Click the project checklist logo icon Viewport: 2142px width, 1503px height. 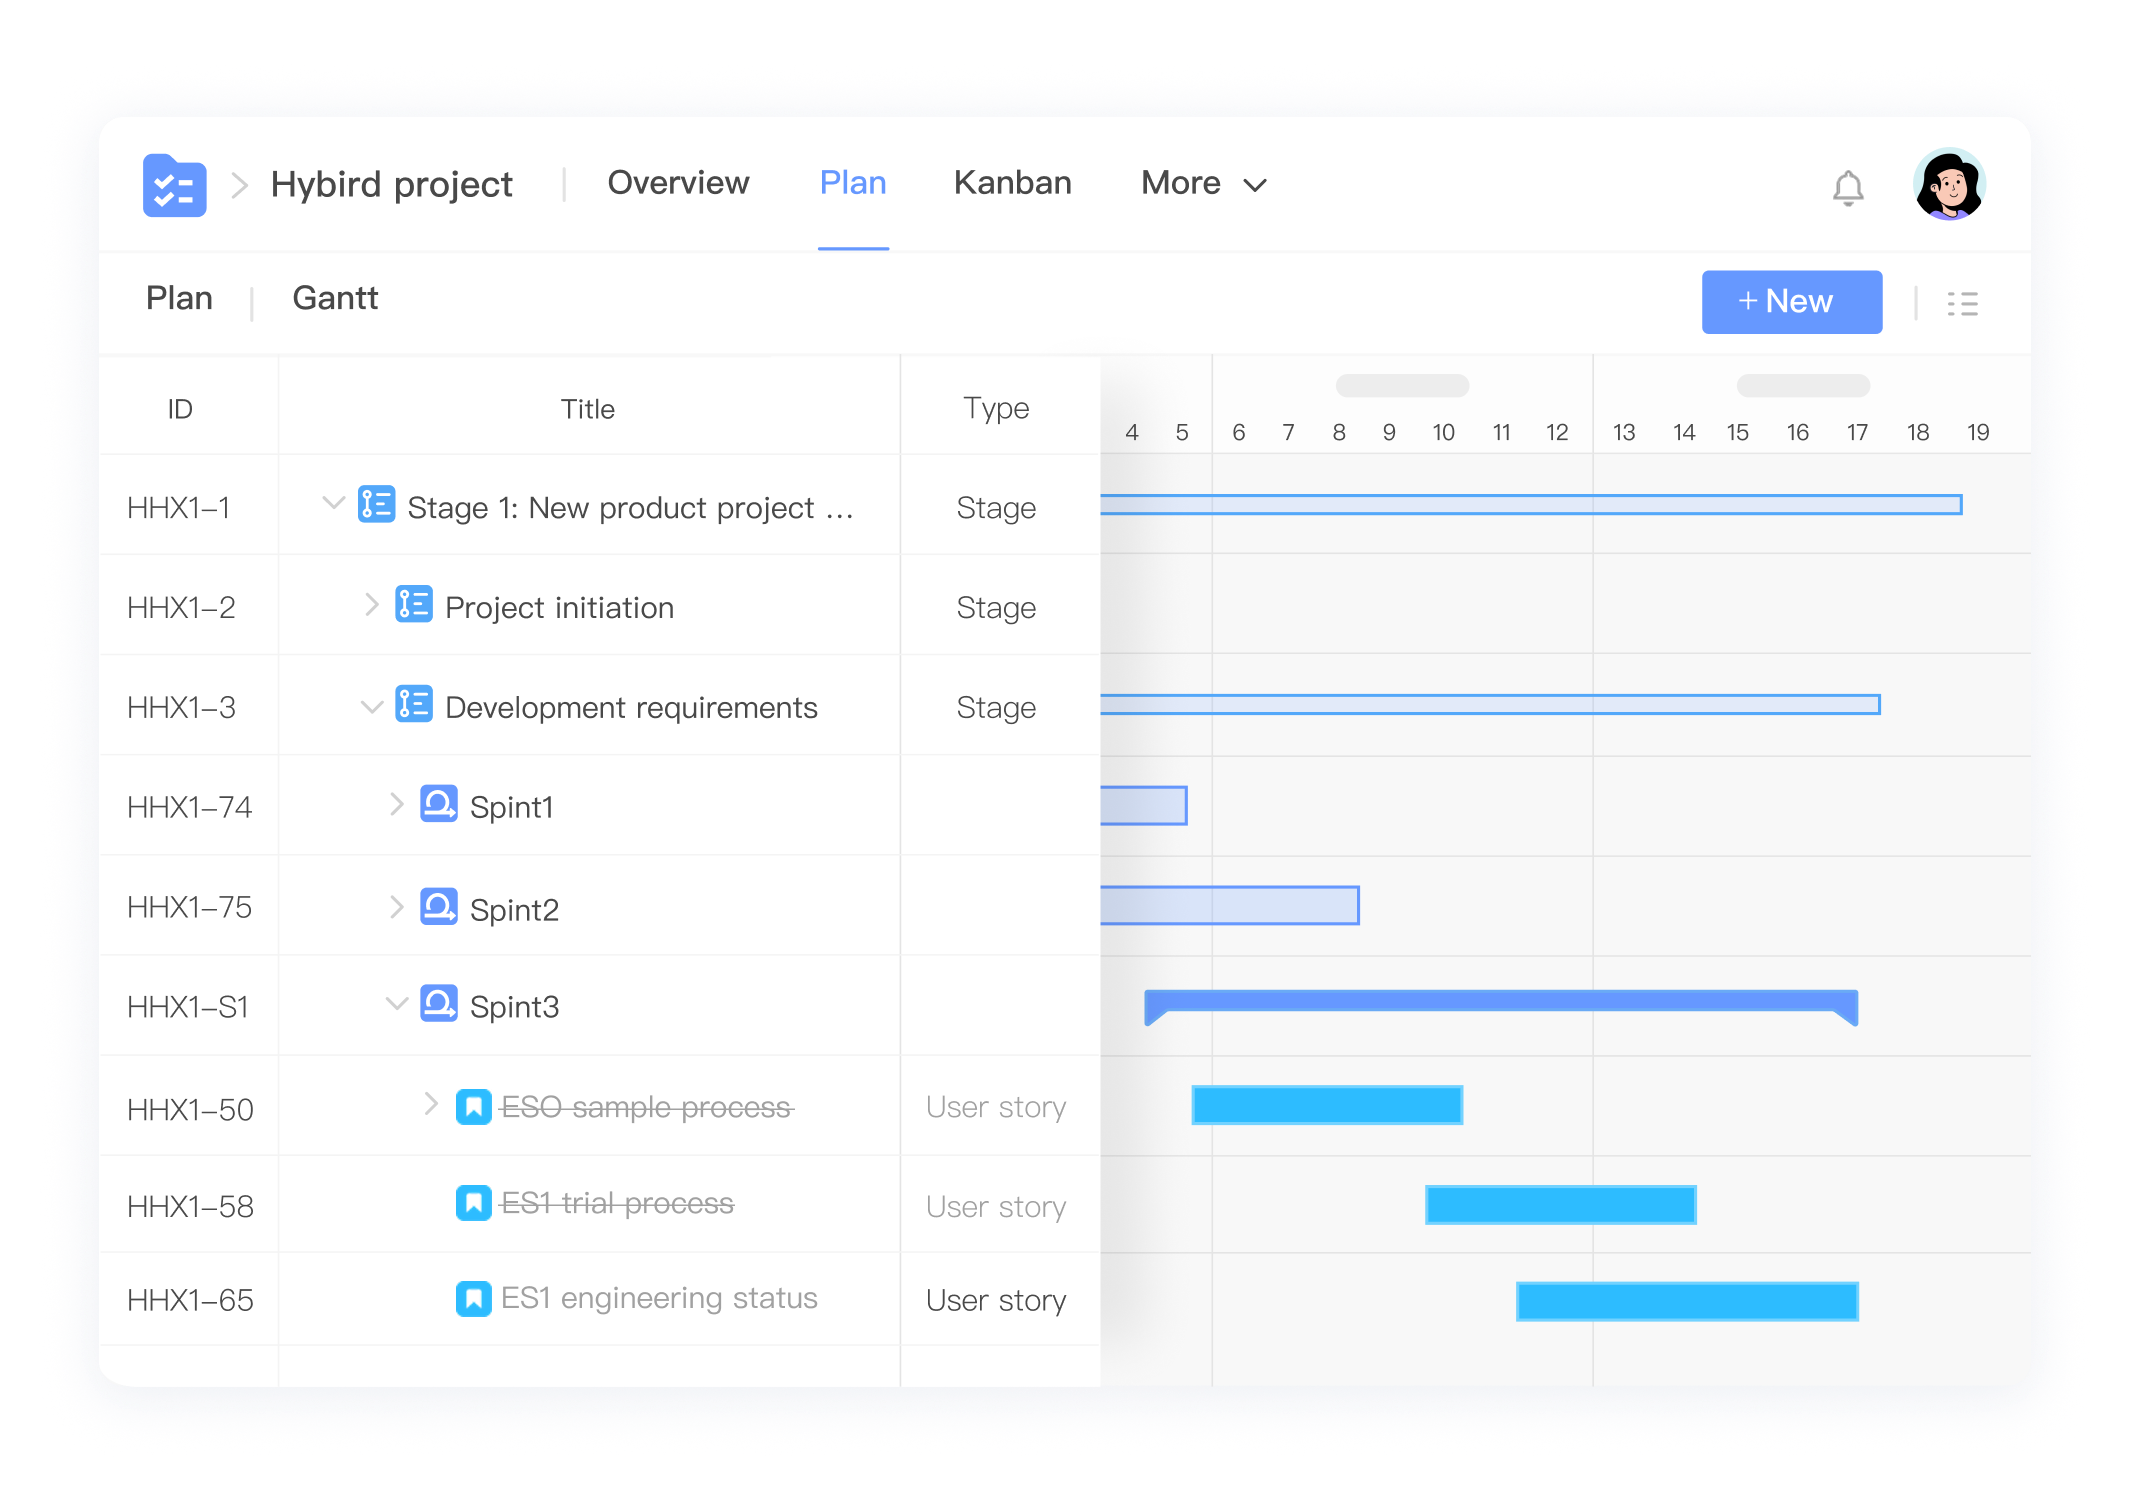(174, 185)
